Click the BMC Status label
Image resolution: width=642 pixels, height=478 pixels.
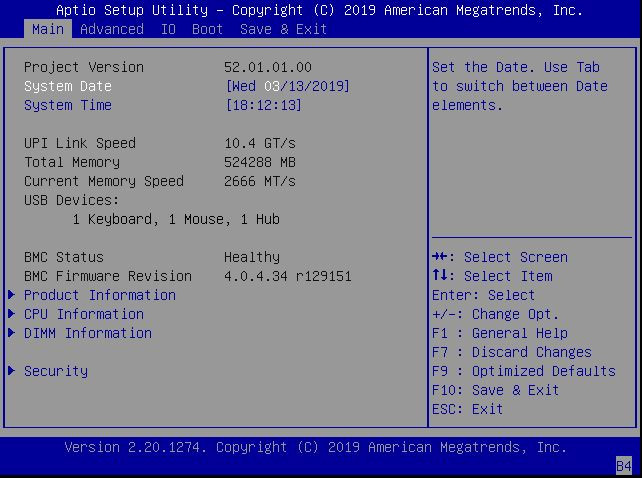(64, 257)
